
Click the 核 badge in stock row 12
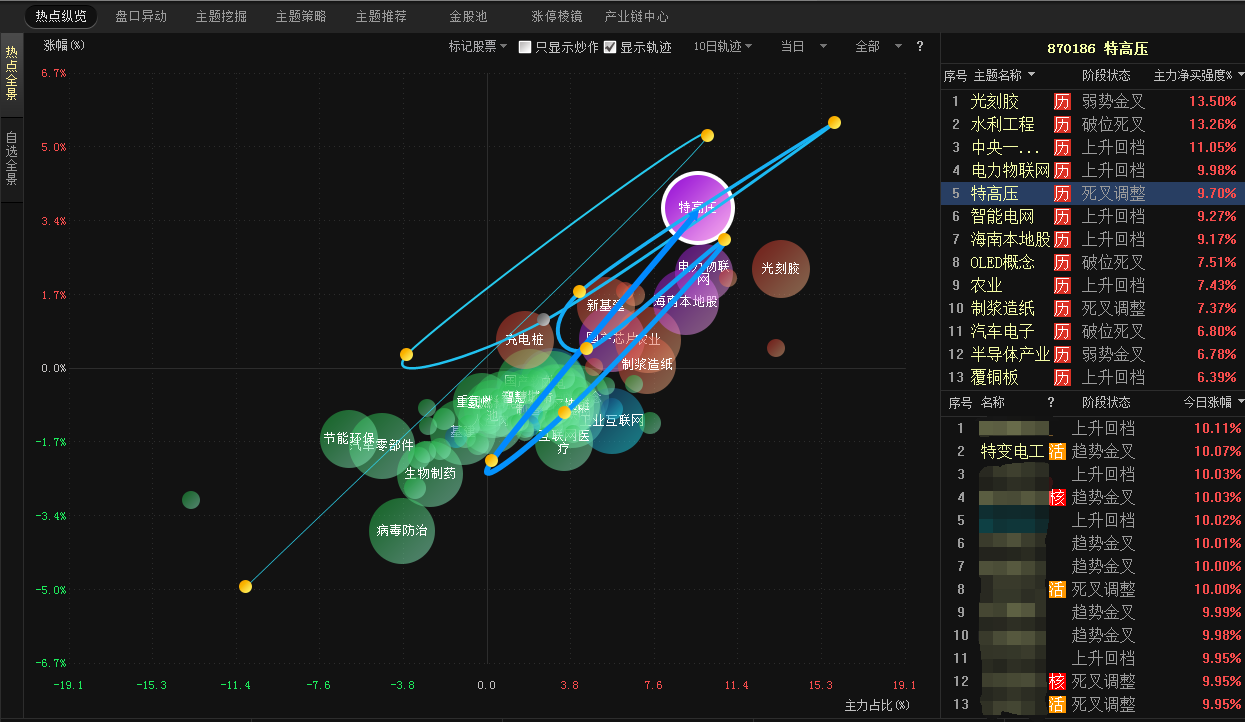click(1056, 681)
